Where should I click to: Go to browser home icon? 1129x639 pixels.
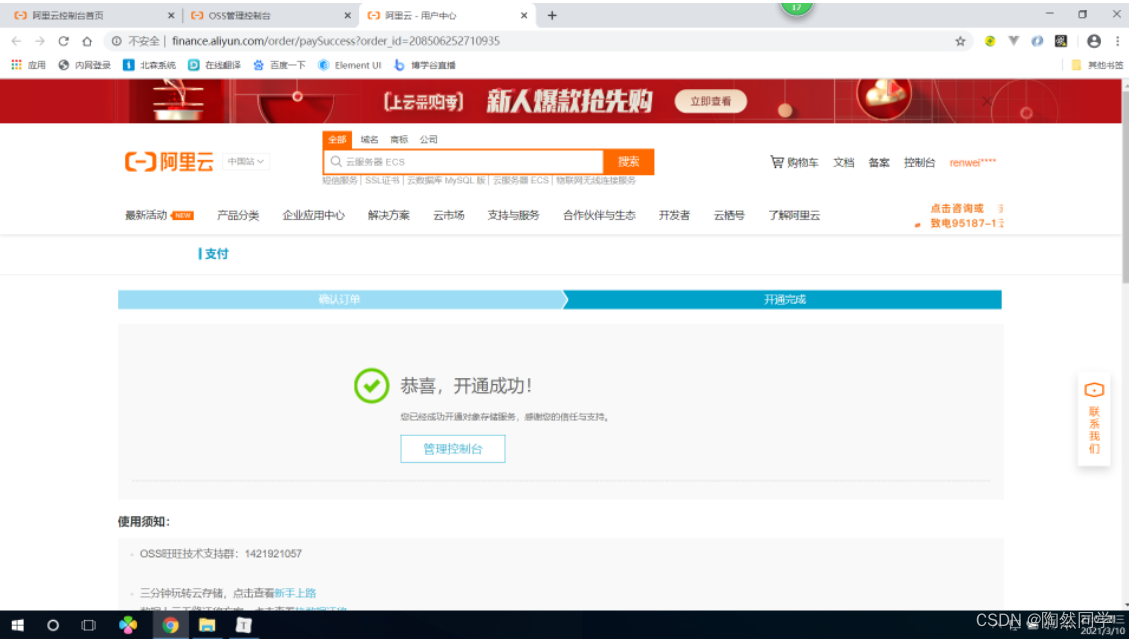(x=87, y=41)
